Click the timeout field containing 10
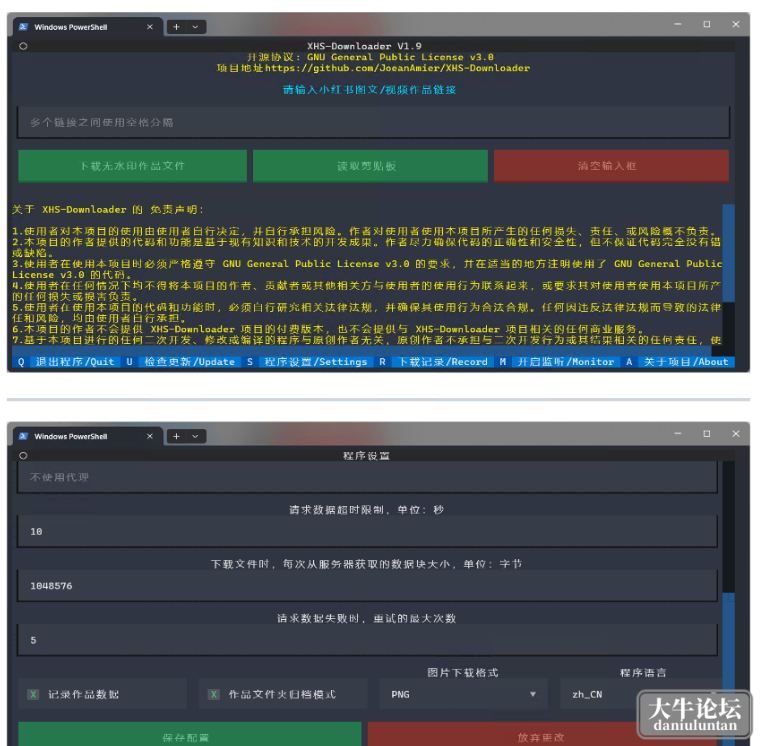The width and height of the screenshot is (760, 746). pyautogui.click(x=367, y=532)
